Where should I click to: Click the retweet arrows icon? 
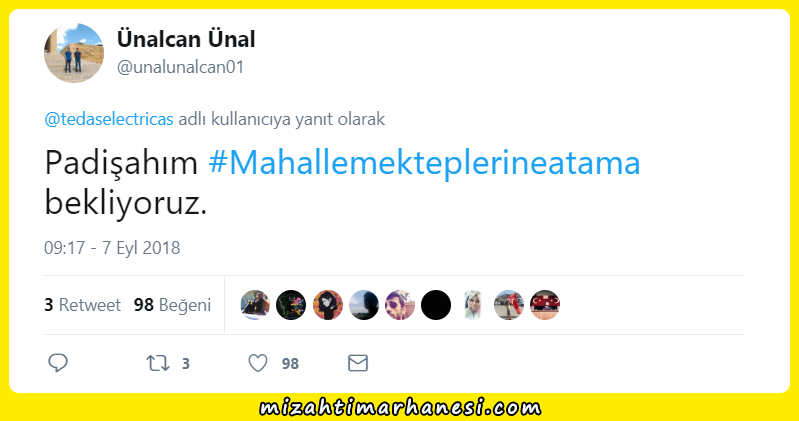point(157,363)
